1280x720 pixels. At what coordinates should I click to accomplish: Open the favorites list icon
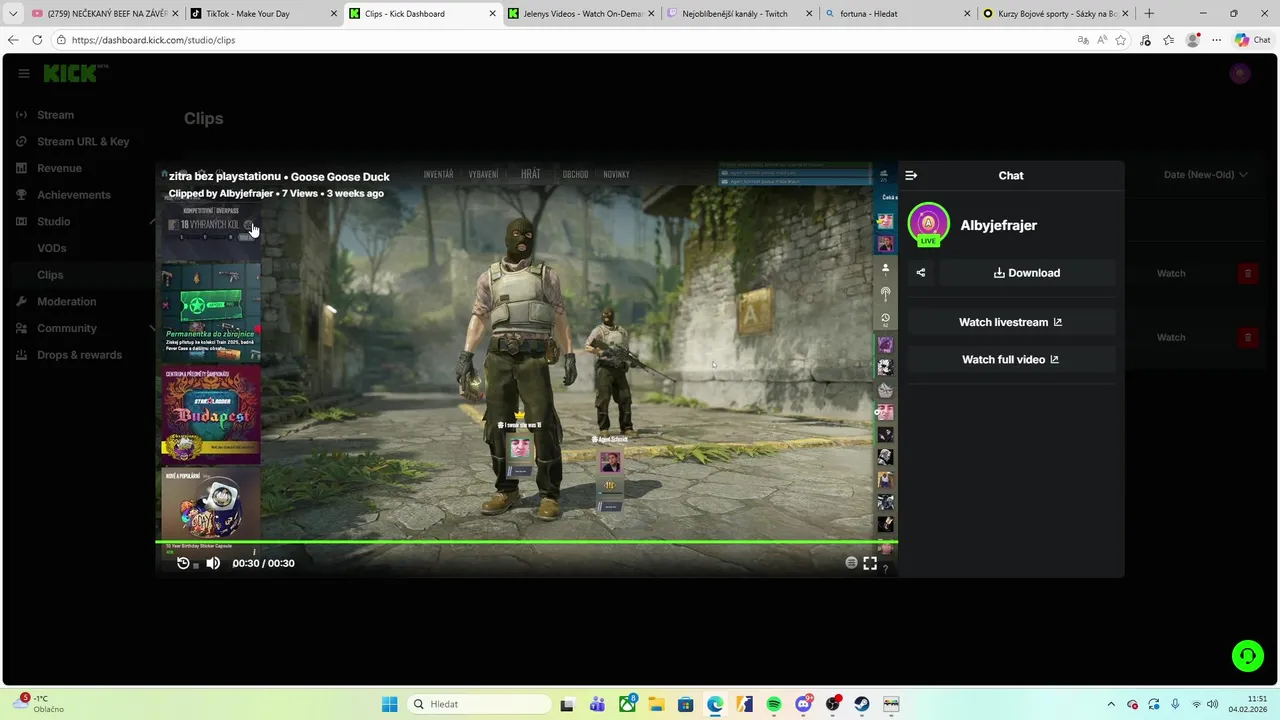tap(1168, 40)
